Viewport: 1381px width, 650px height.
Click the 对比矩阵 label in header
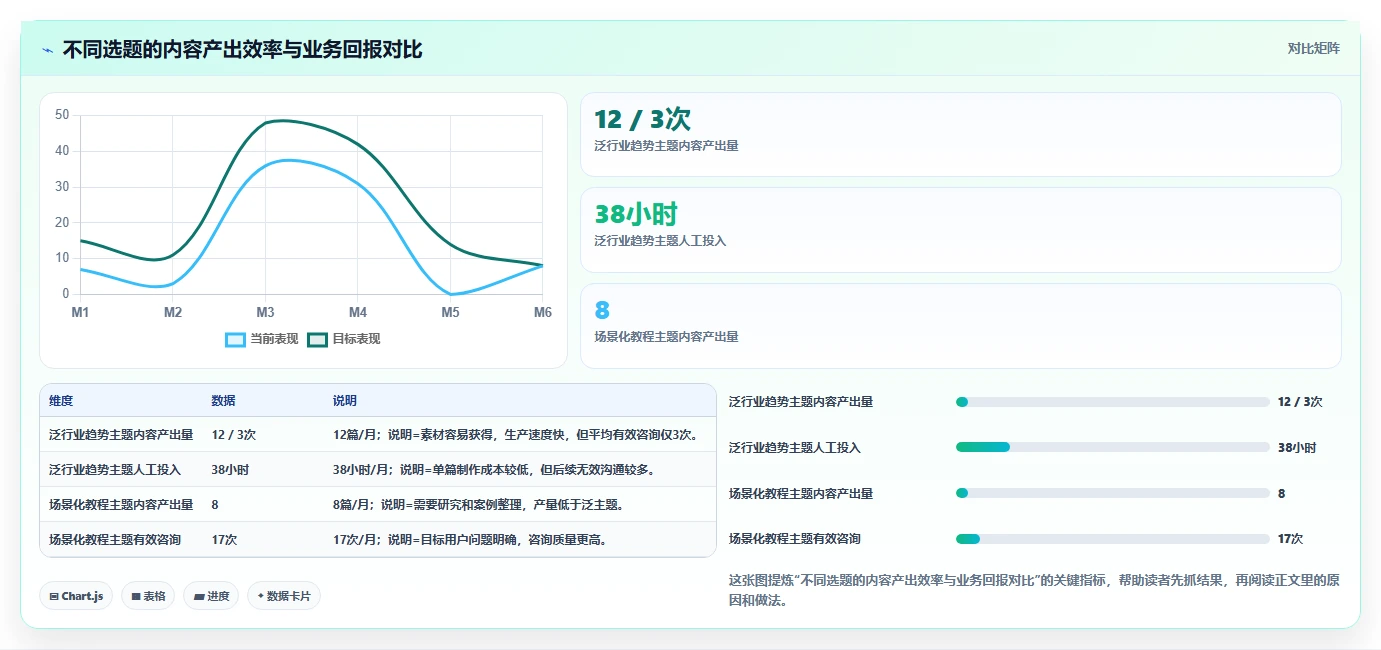coord(1313,48)
